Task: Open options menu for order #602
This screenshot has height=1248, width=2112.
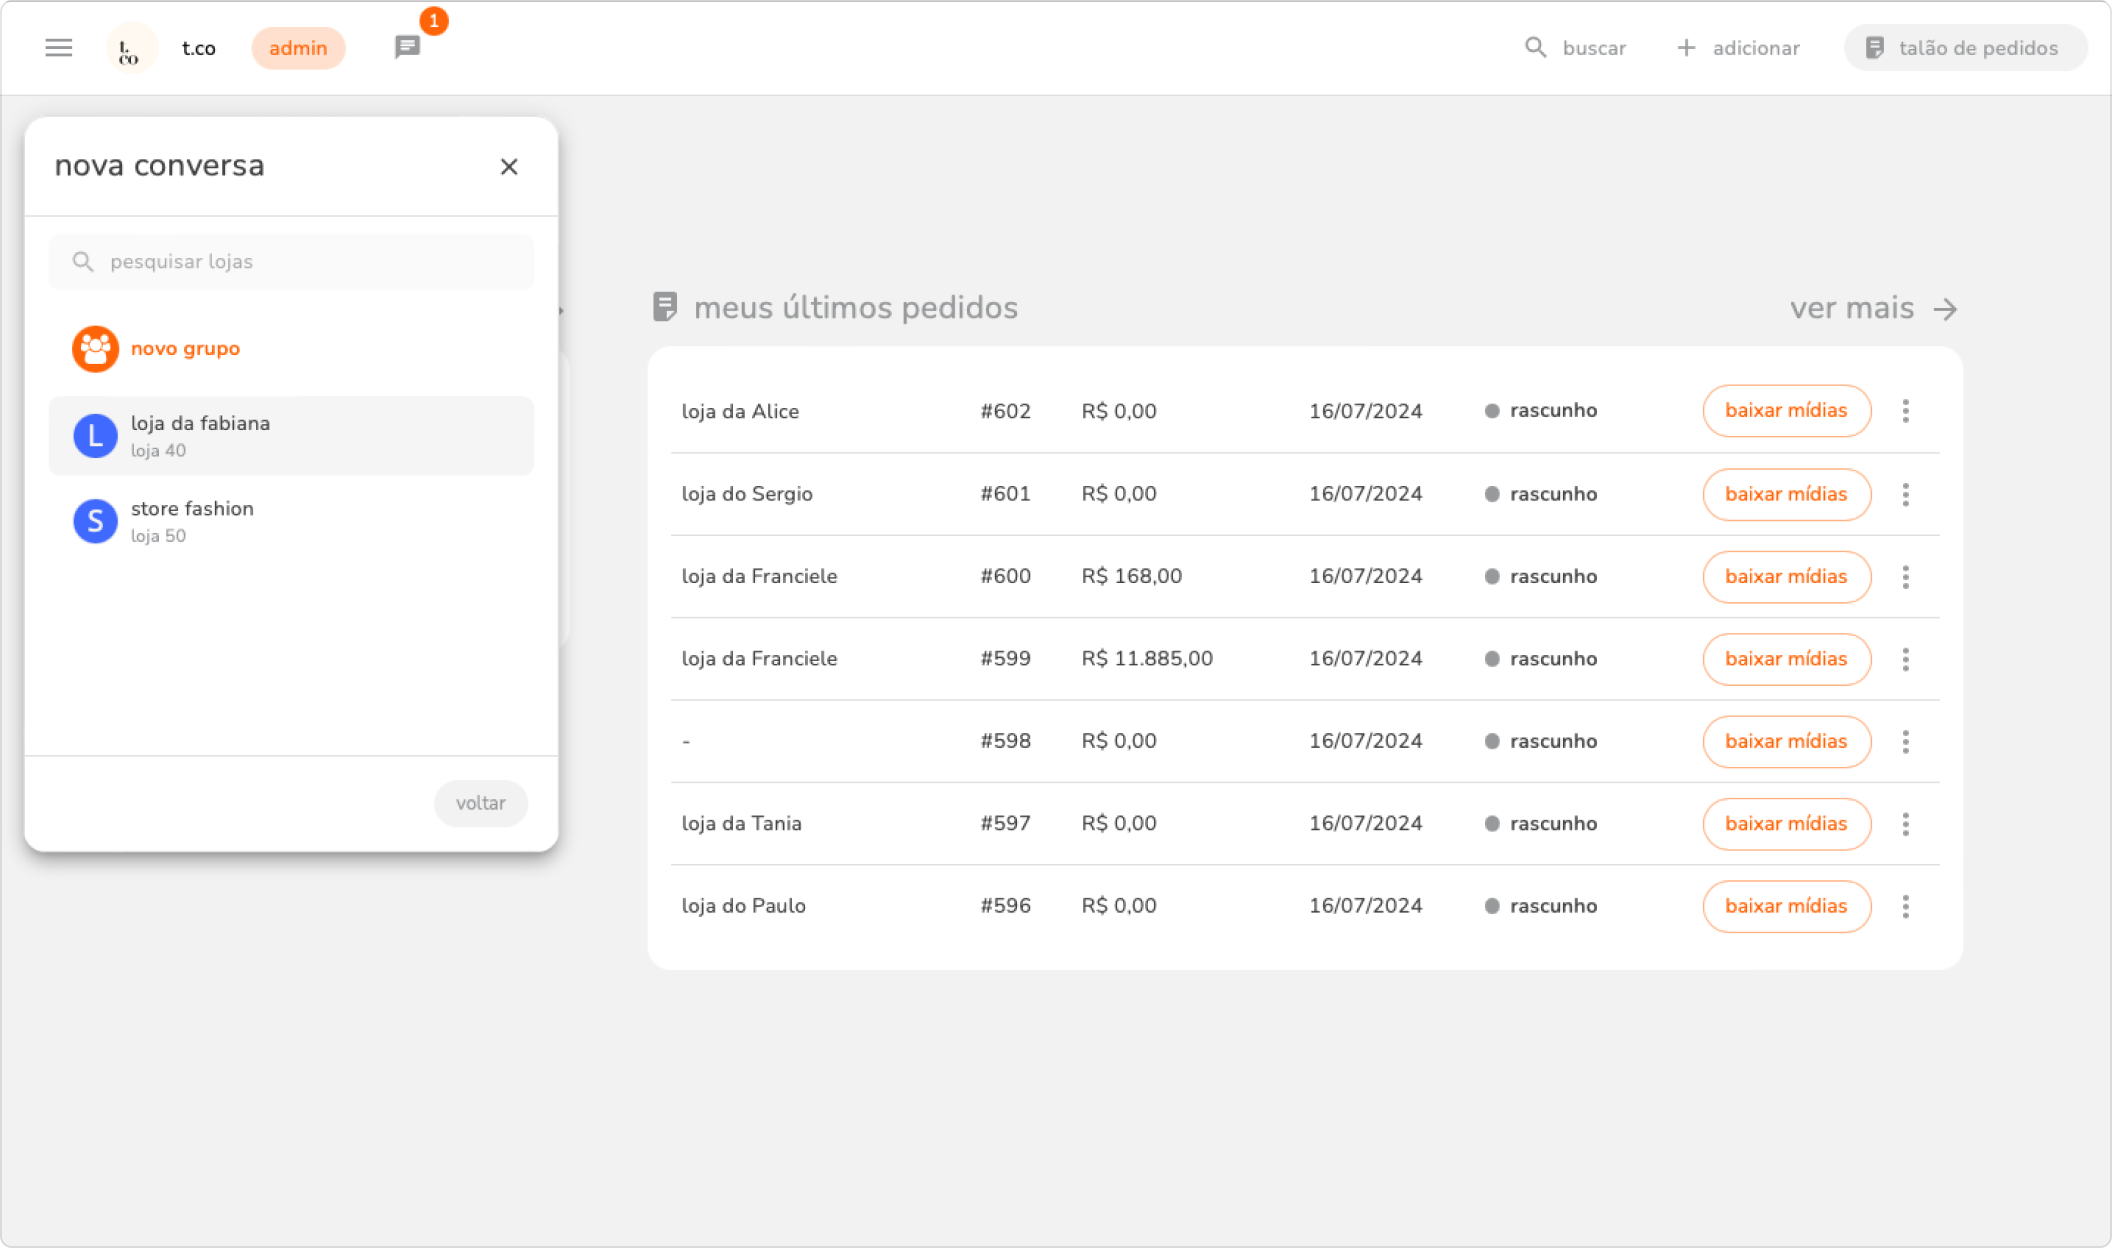Action: click(x=1905, y=411)
